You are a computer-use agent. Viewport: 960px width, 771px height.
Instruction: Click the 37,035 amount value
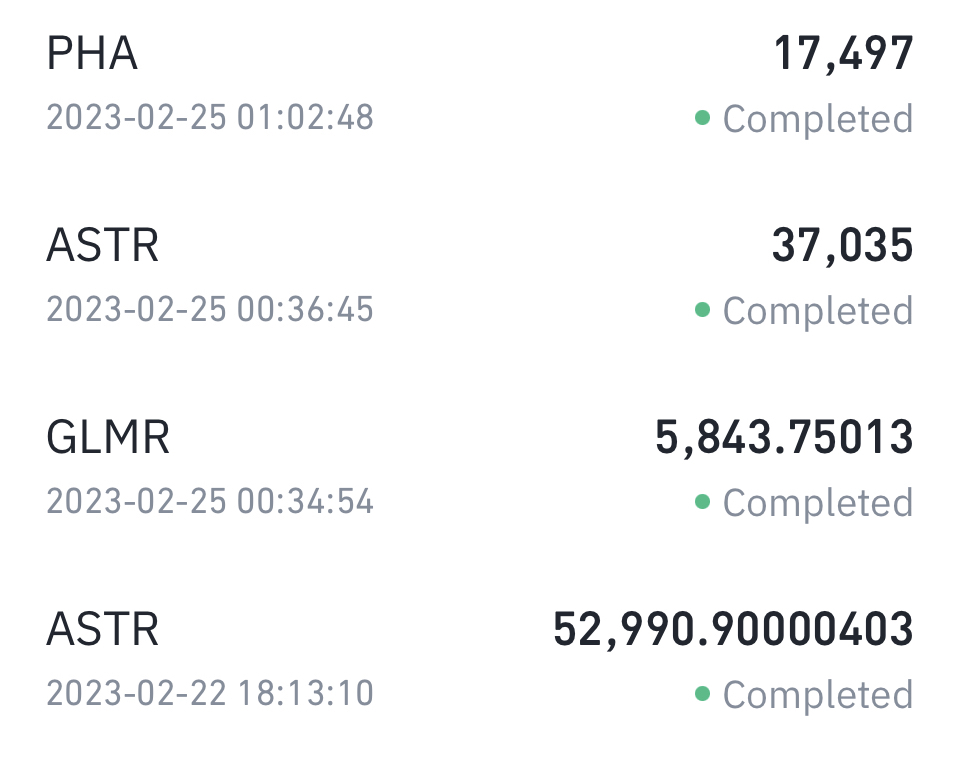(842, 246)
